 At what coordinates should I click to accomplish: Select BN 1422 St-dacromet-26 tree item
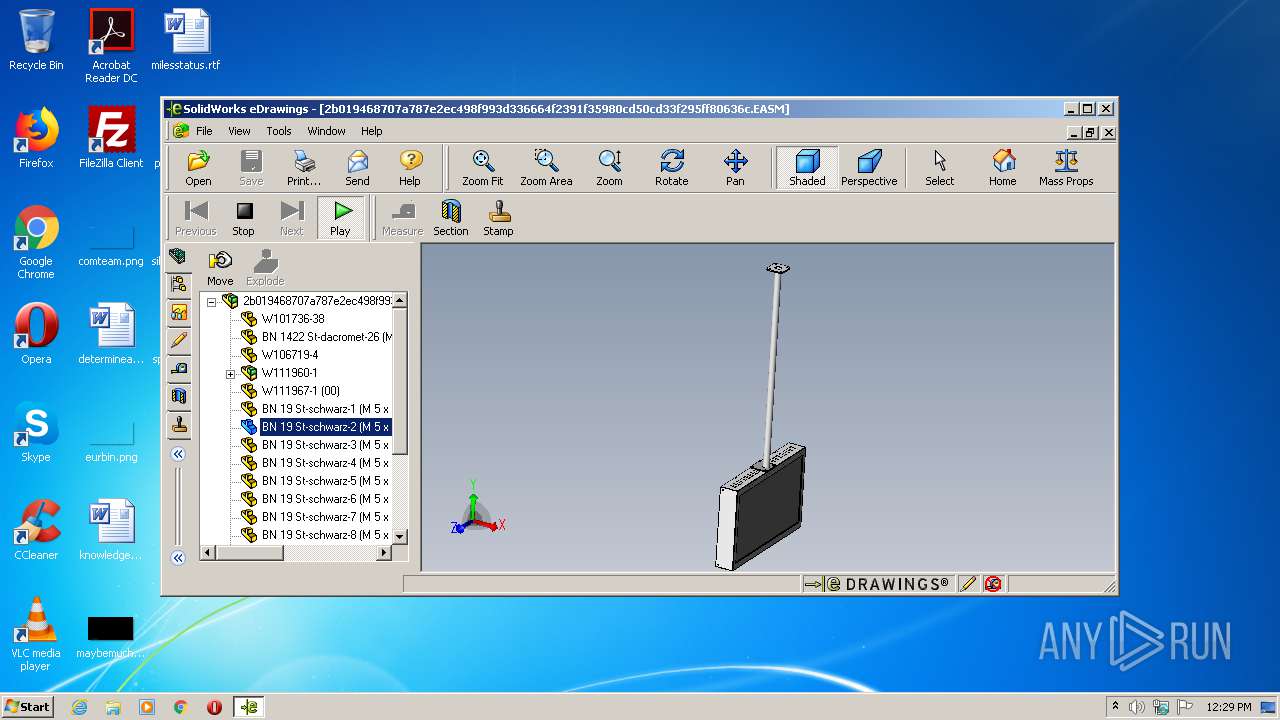326,337
